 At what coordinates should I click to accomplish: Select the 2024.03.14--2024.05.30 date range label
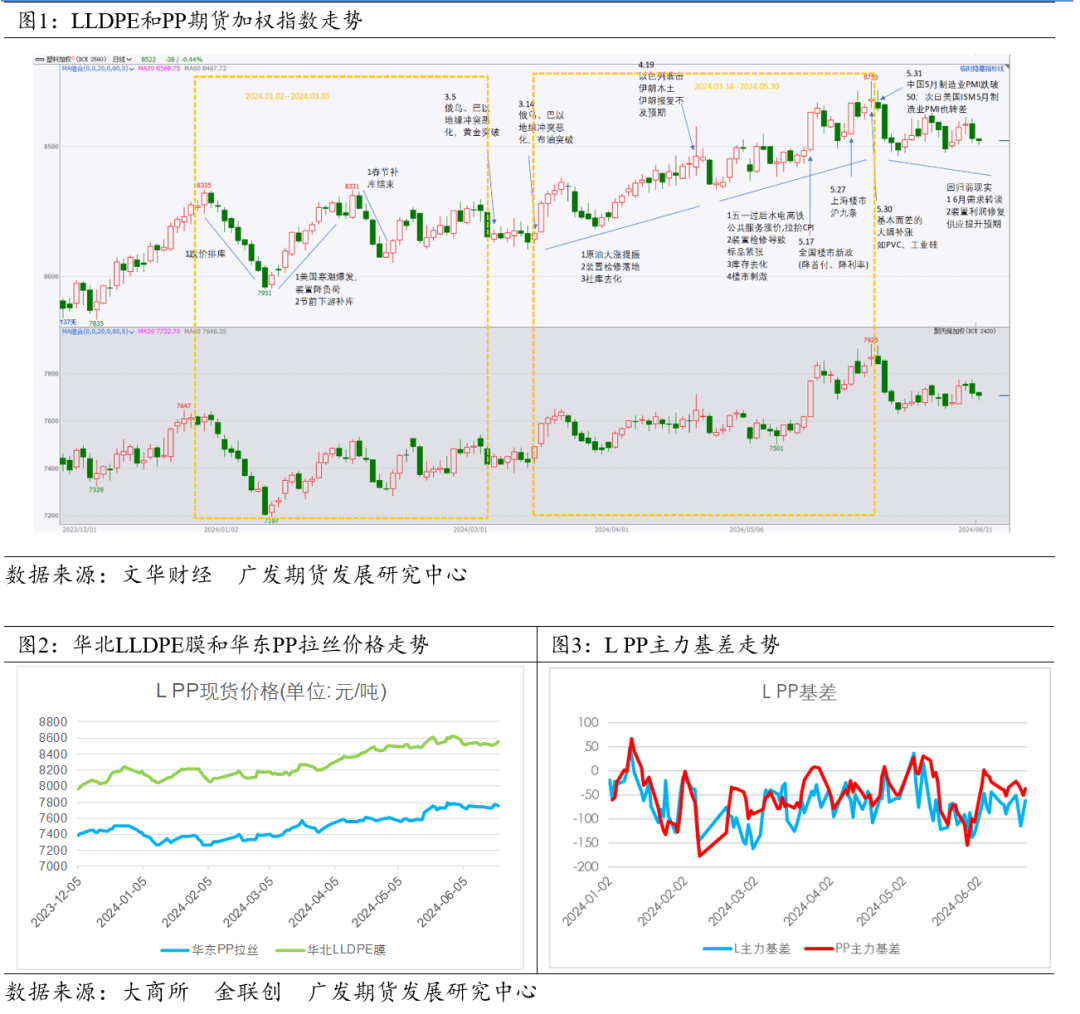point(736,87)
